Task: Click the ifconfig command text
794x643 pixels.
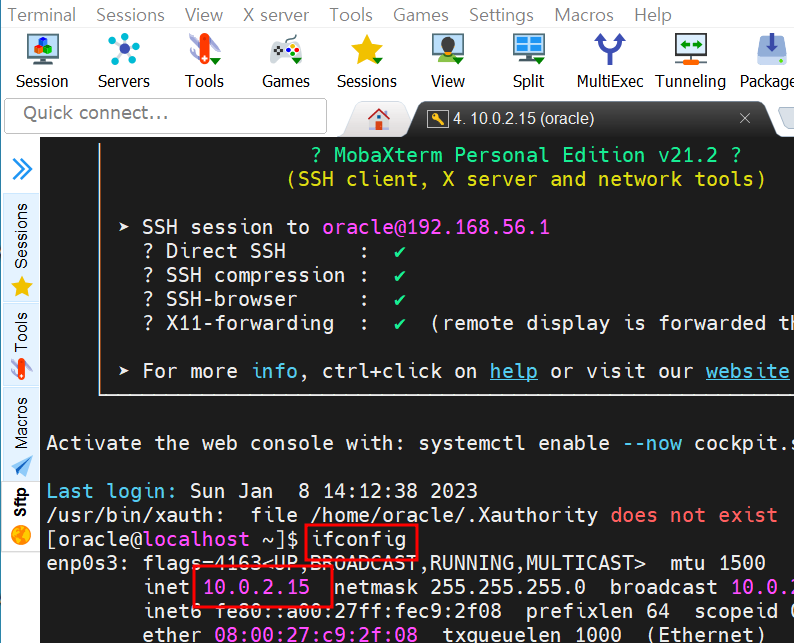Action: (x=359, y=539)
